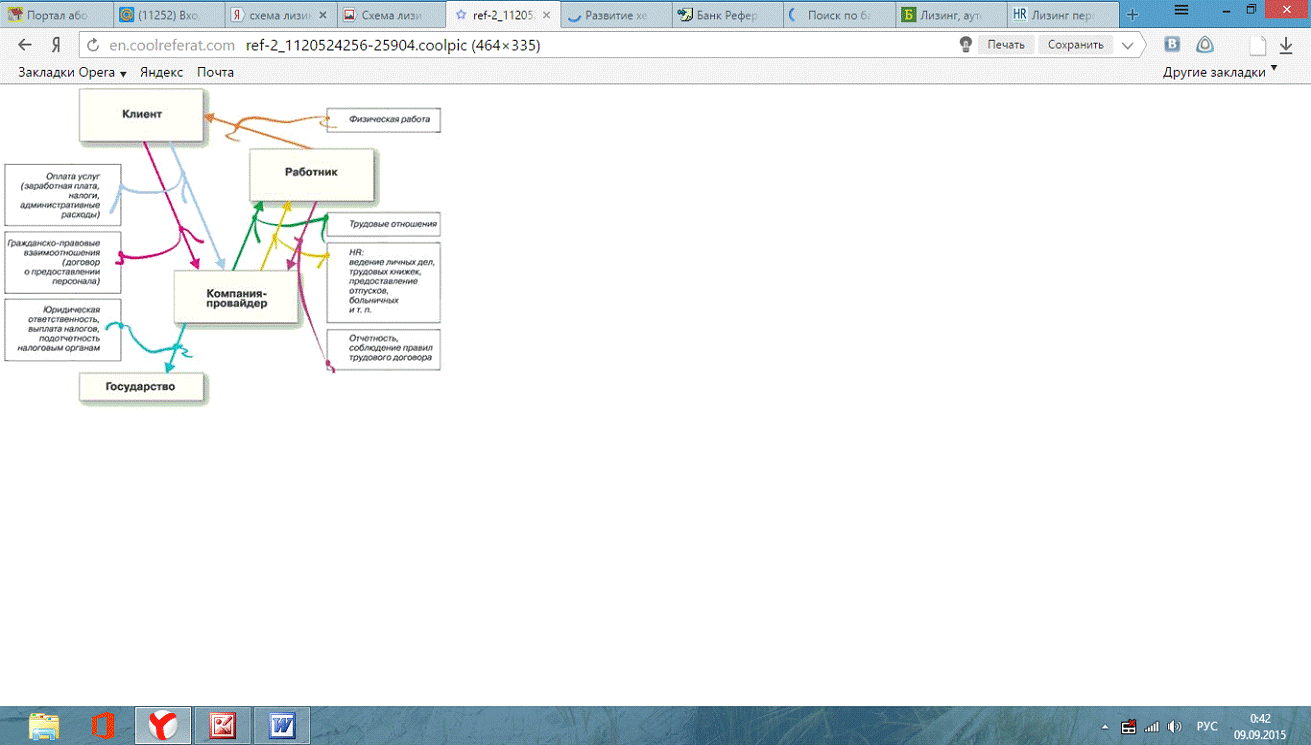This screenshot has width=1311, height=745.
Task: Open the browser hamburger menu
Action: coord(1181,11)
